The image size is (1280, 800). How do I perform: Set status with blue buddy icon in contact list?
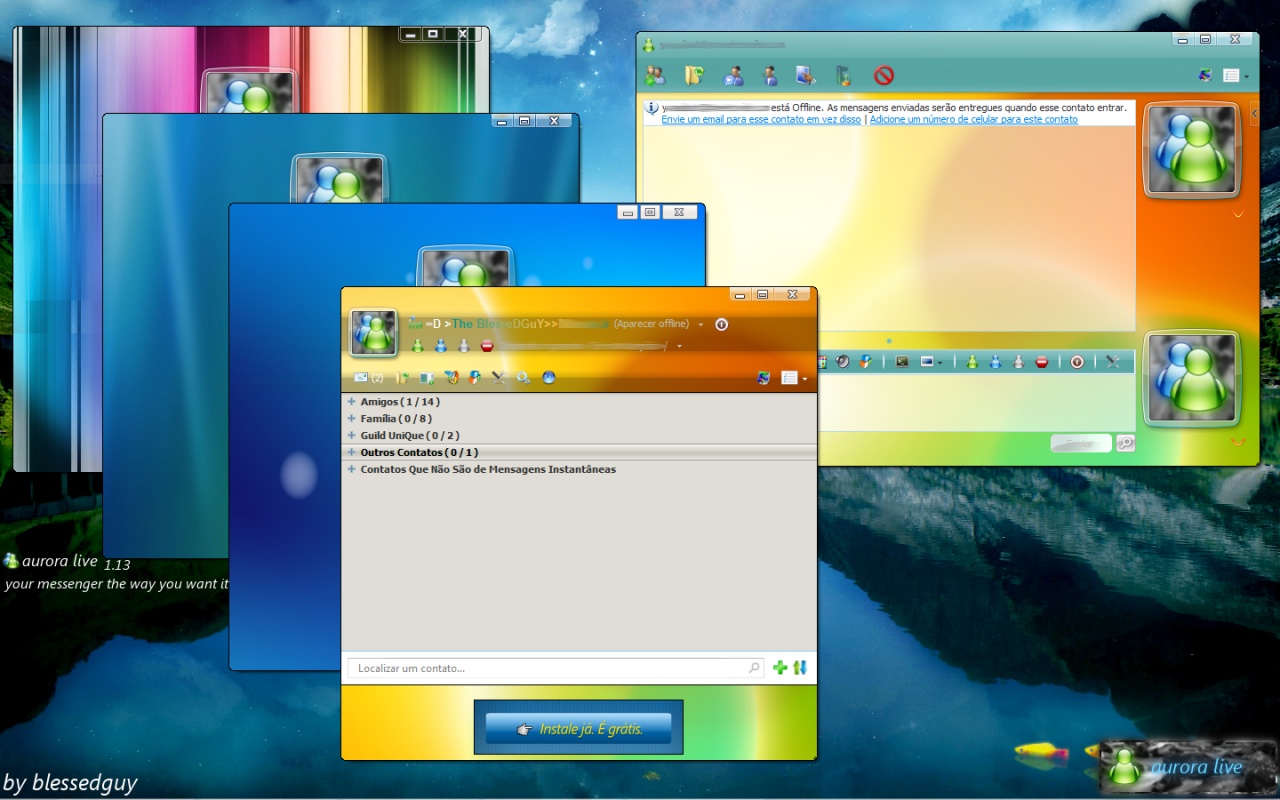click(x=440, y=345)
